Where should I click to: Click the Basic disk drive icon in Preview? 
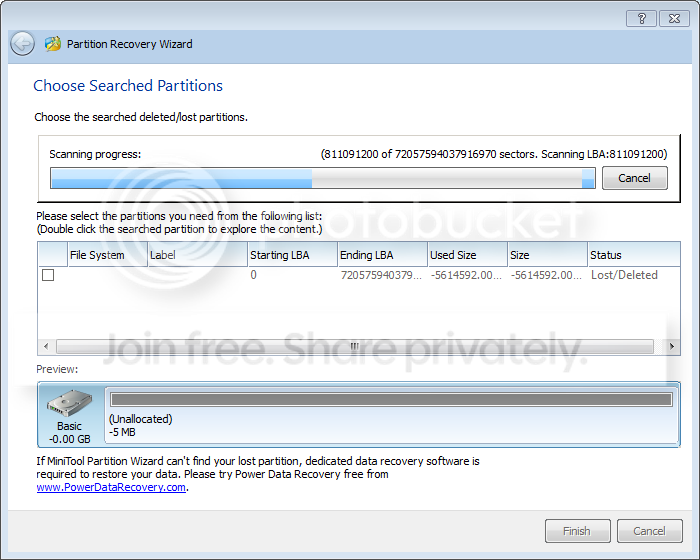pyautogui.click(x=69, y=402)
